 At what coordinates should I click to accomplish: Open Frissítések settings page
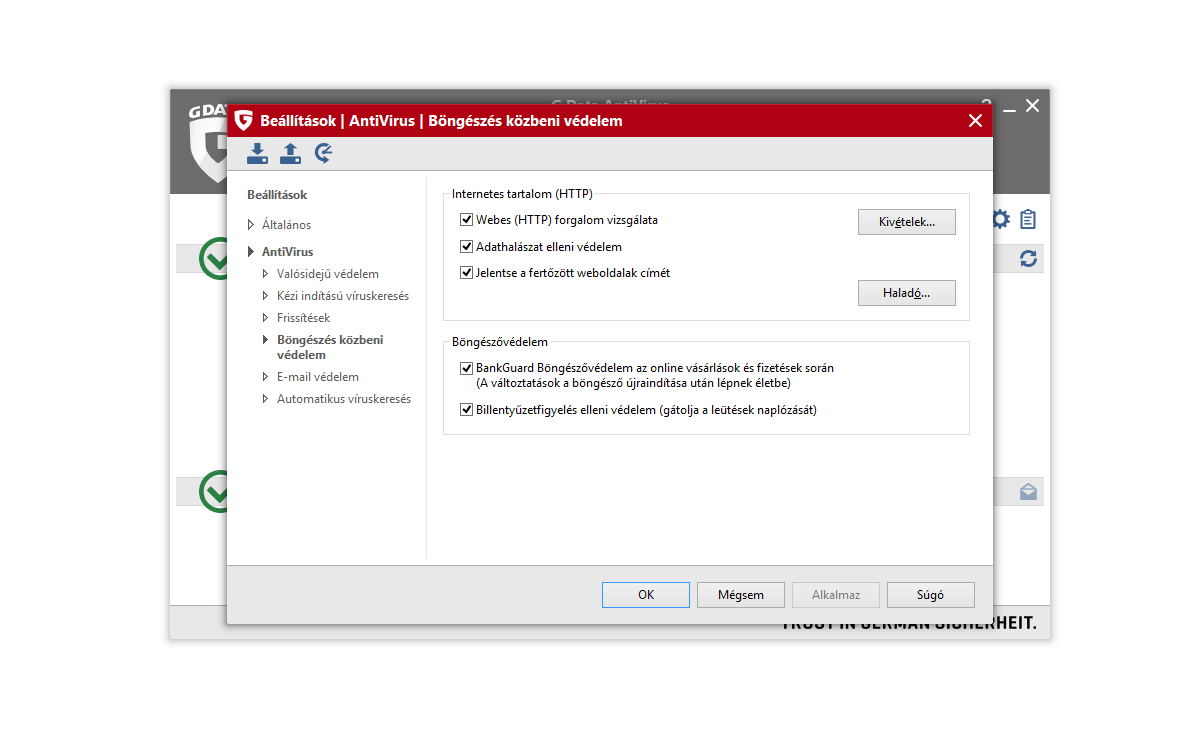coord(303,318)
